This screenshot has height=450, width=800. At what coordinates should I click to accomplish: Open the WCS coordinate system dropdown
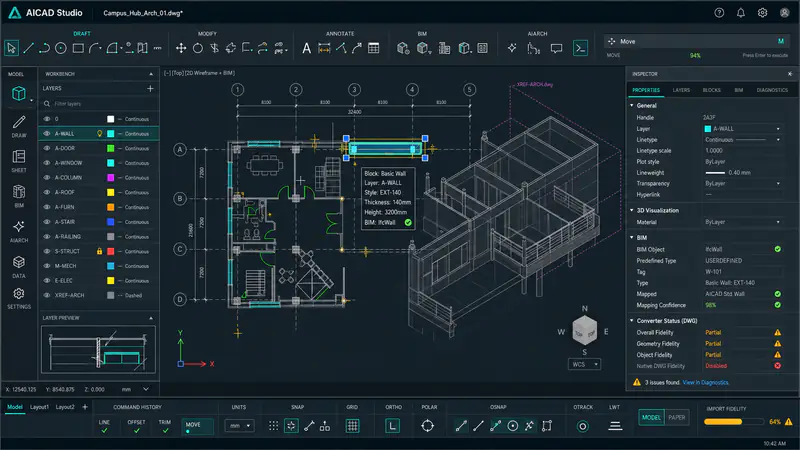[x=584, y=364]
